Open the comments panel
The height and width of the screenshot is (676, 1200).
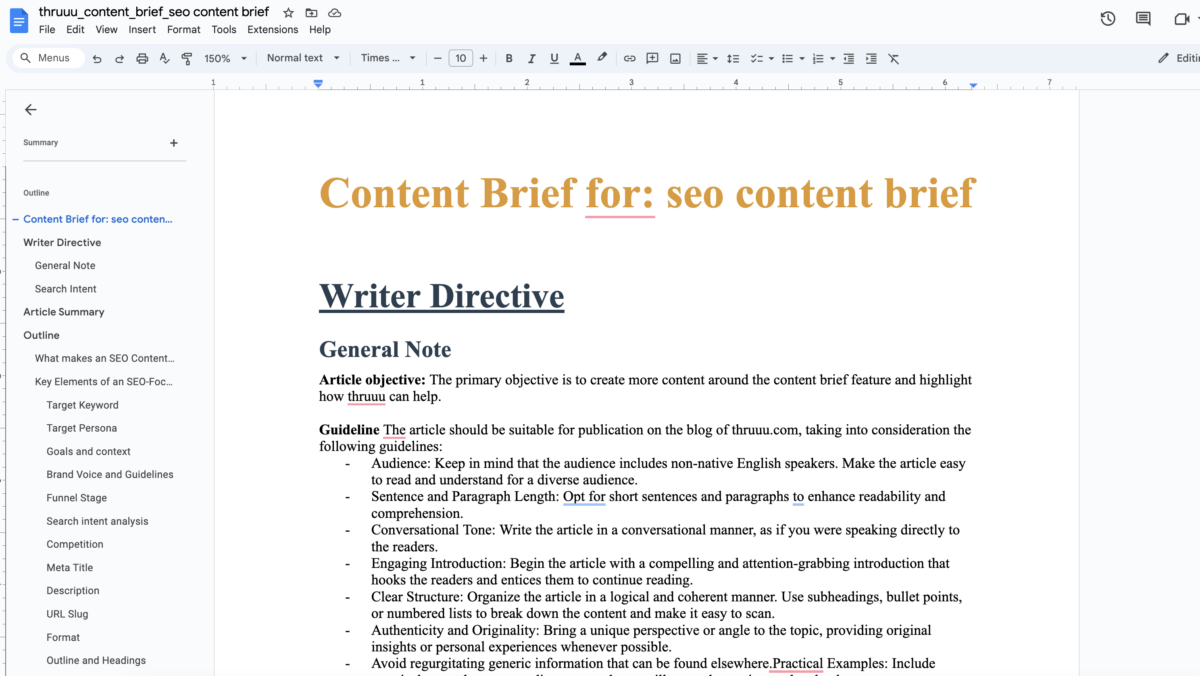coord(1142,18)
